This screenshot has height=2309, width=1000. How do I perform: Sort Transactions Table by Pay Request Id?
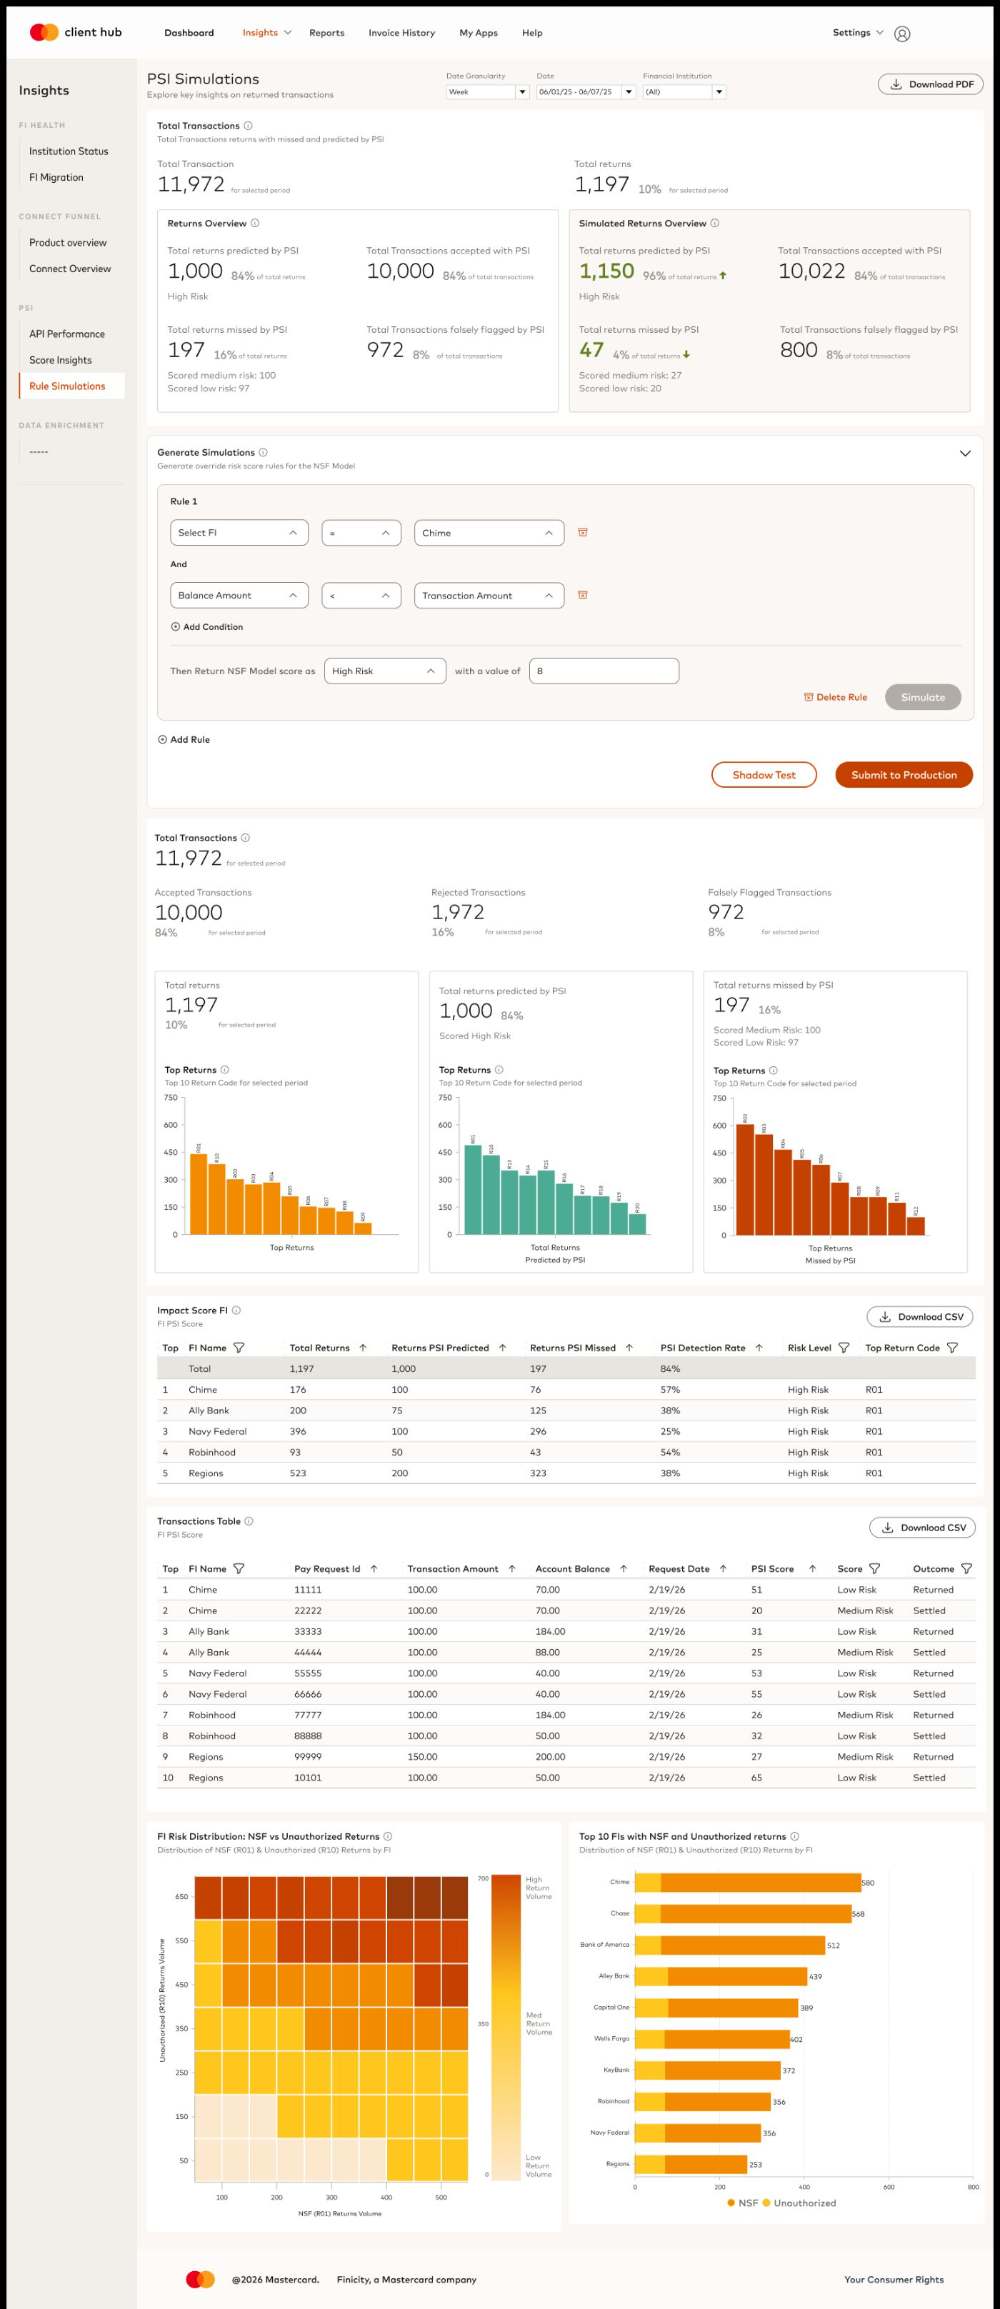pyautogui.click(x=374, y=1569)
